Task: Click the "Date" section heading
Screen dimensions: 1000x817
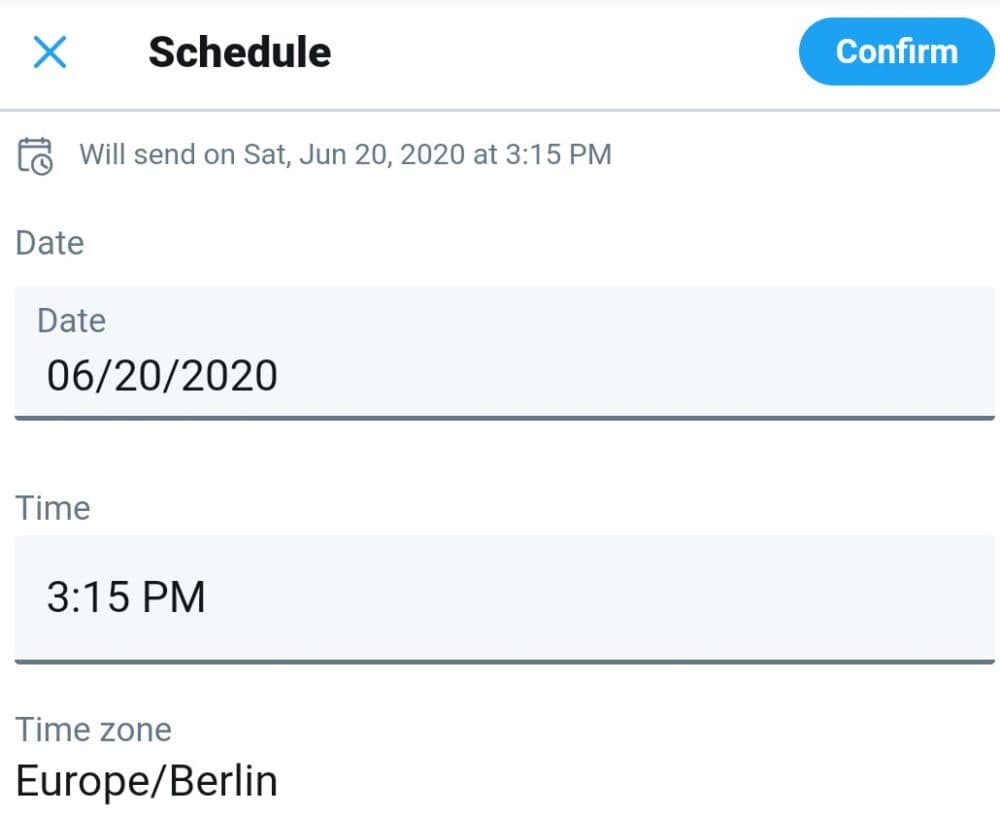Action: (x=50, y=243)
